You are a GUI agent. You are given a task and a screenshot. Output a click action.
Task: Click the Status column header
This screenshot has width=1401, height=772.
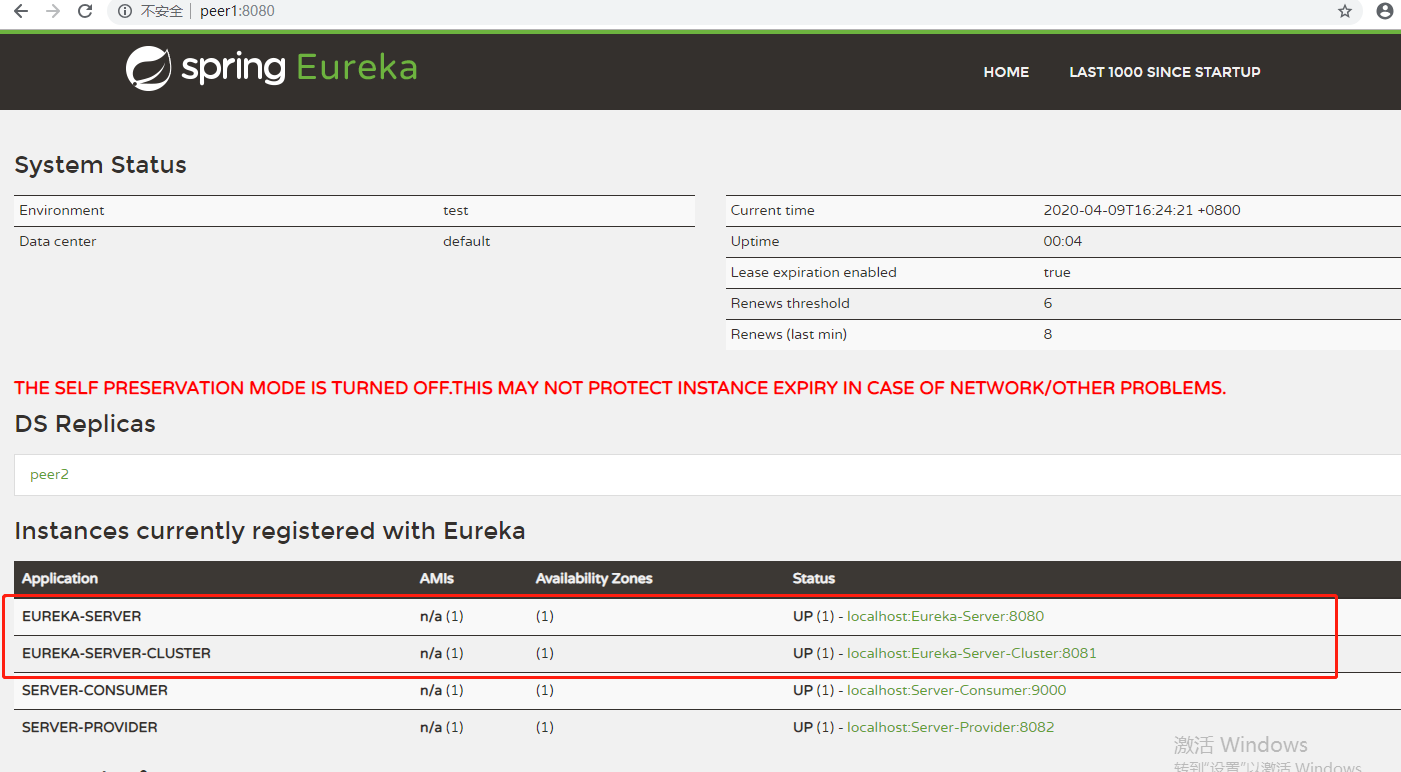pos(812,578)
